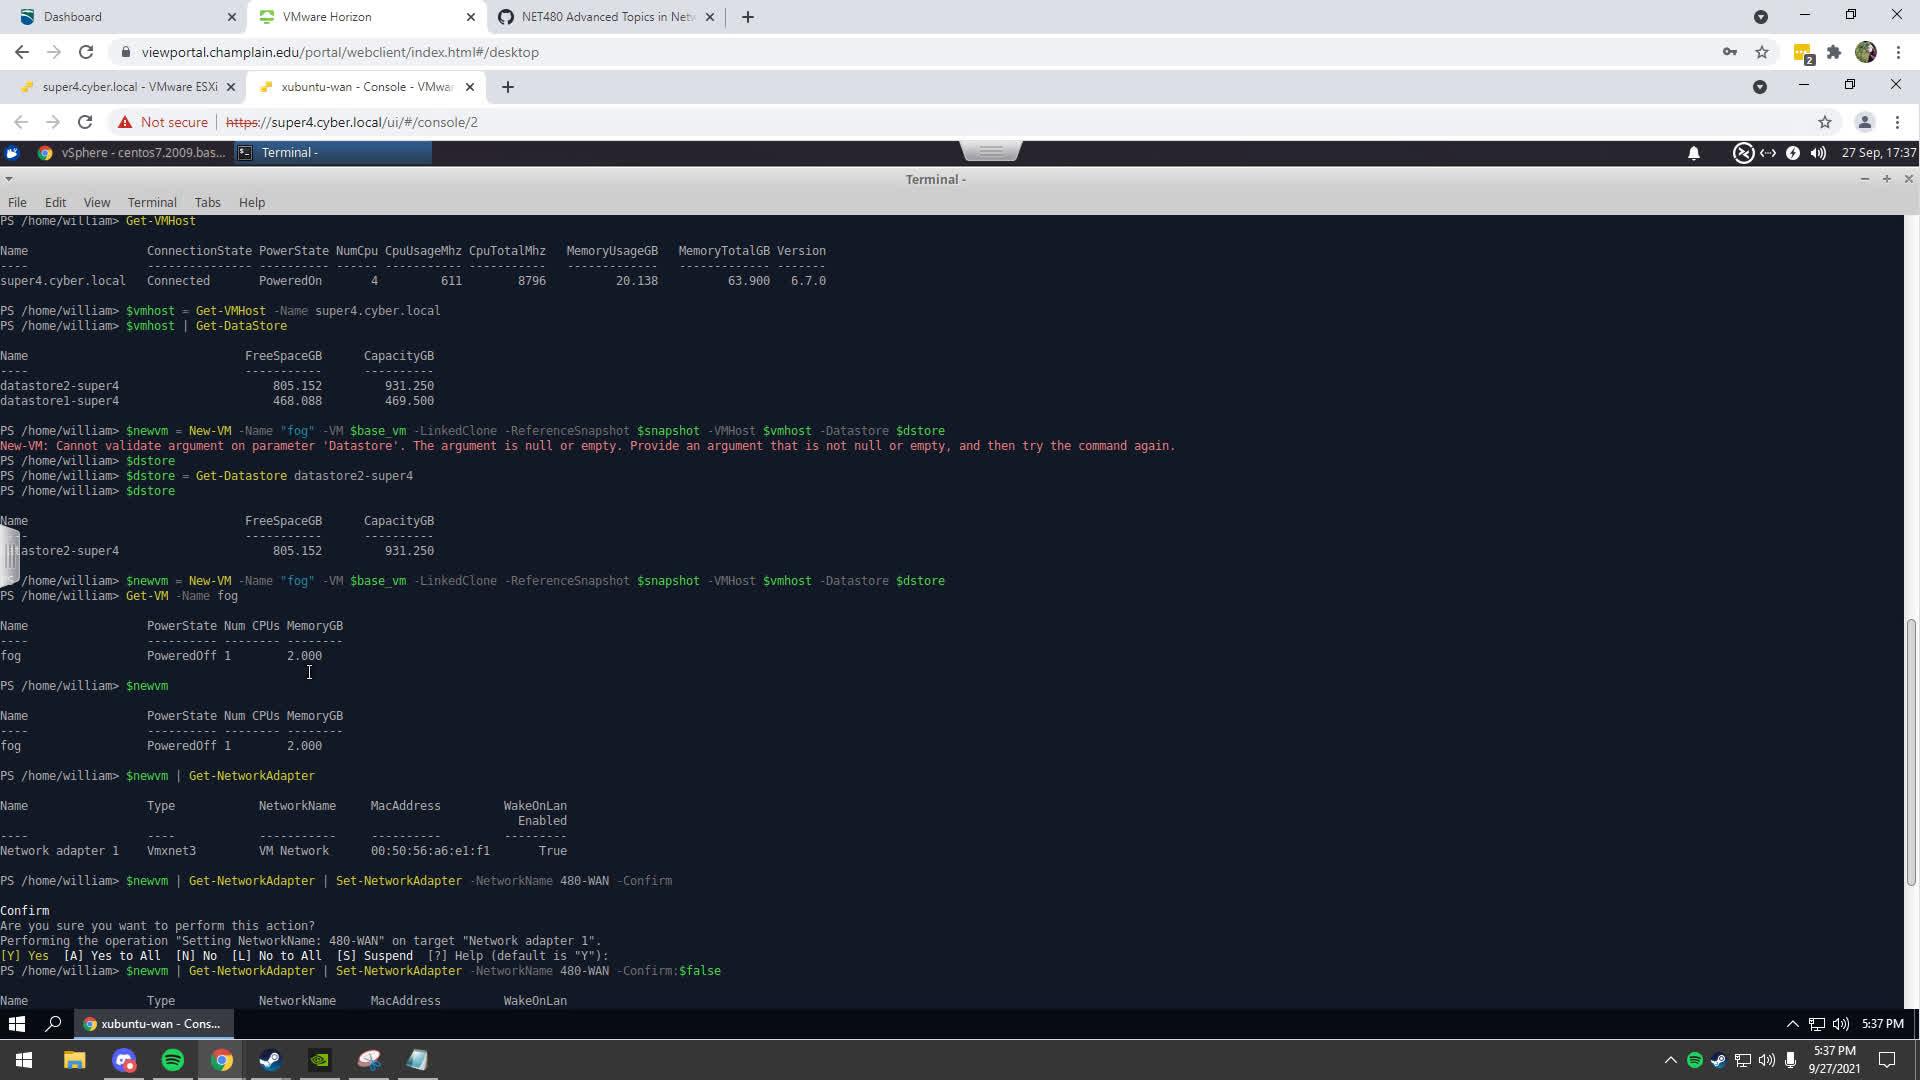
Task: Open Steam from the Windows taskbar
Action: [x=270, y=1060]
